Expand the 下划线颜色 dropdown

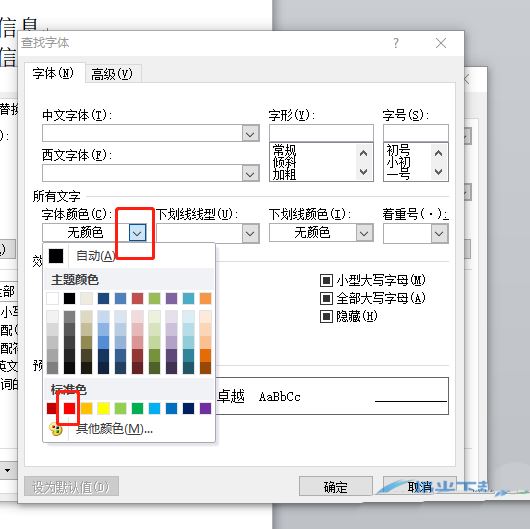pyautogui.click(x=364, y=233)
